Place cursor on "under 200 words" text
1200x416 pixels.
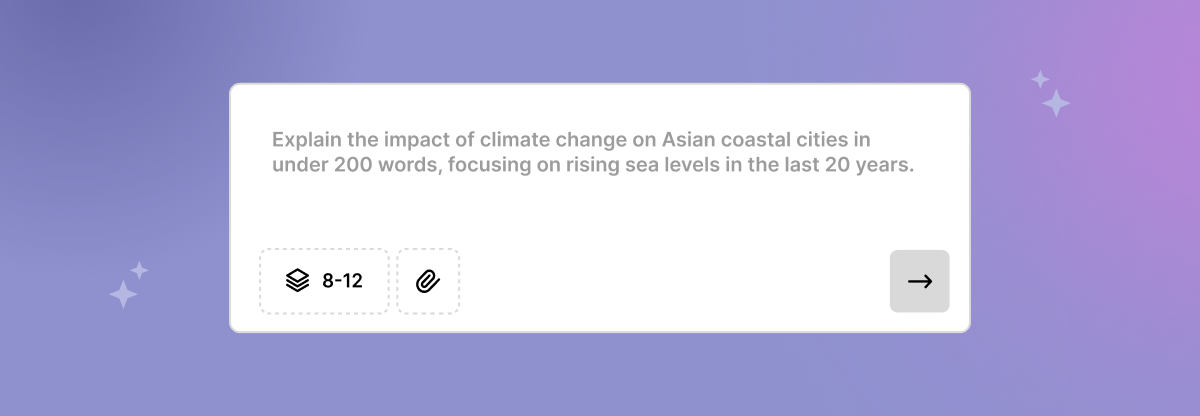pyautogui.click(x=355, y=166)
